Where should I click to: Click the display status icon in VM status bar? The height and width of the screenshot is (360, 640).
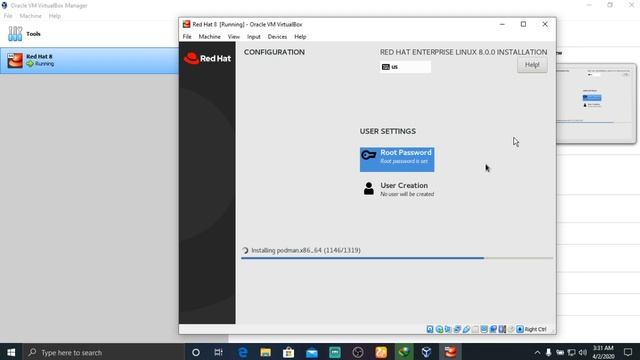point(484,329)
